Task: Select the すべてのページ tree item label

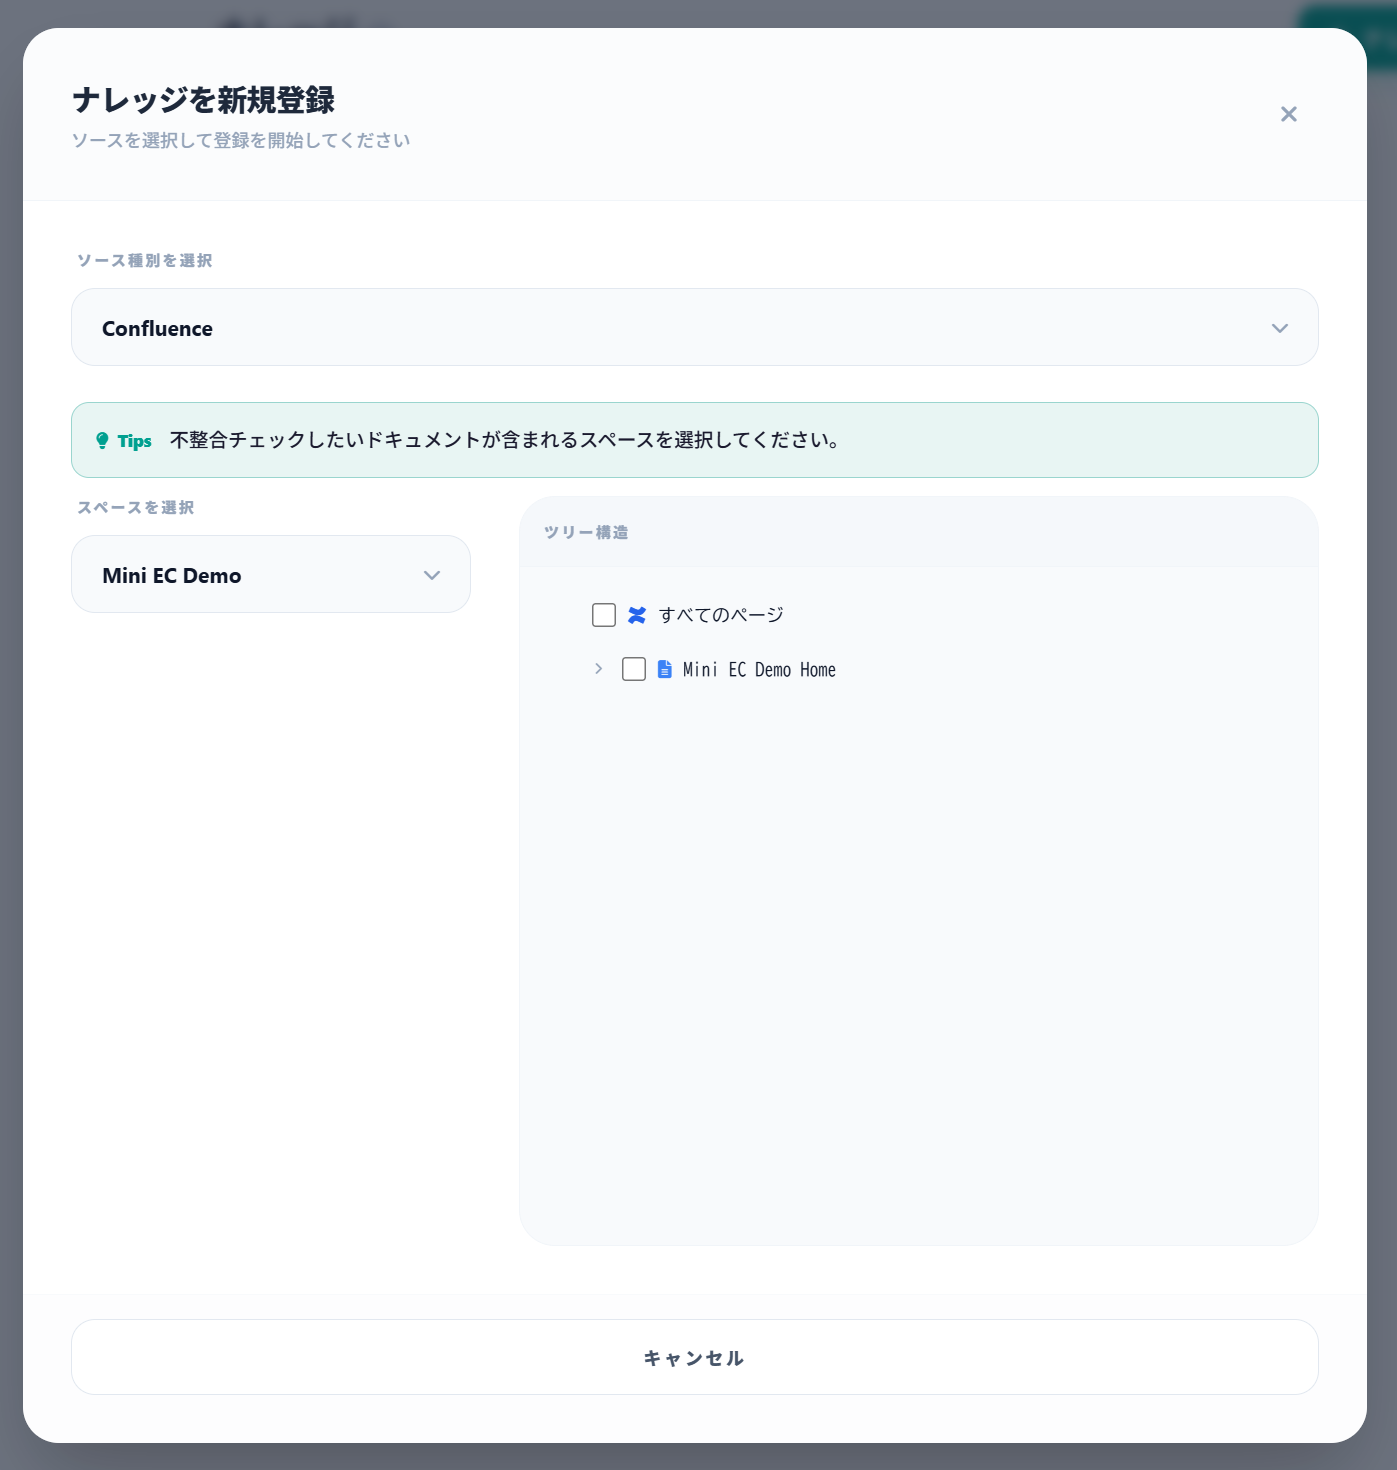Action: coord(723,615)
